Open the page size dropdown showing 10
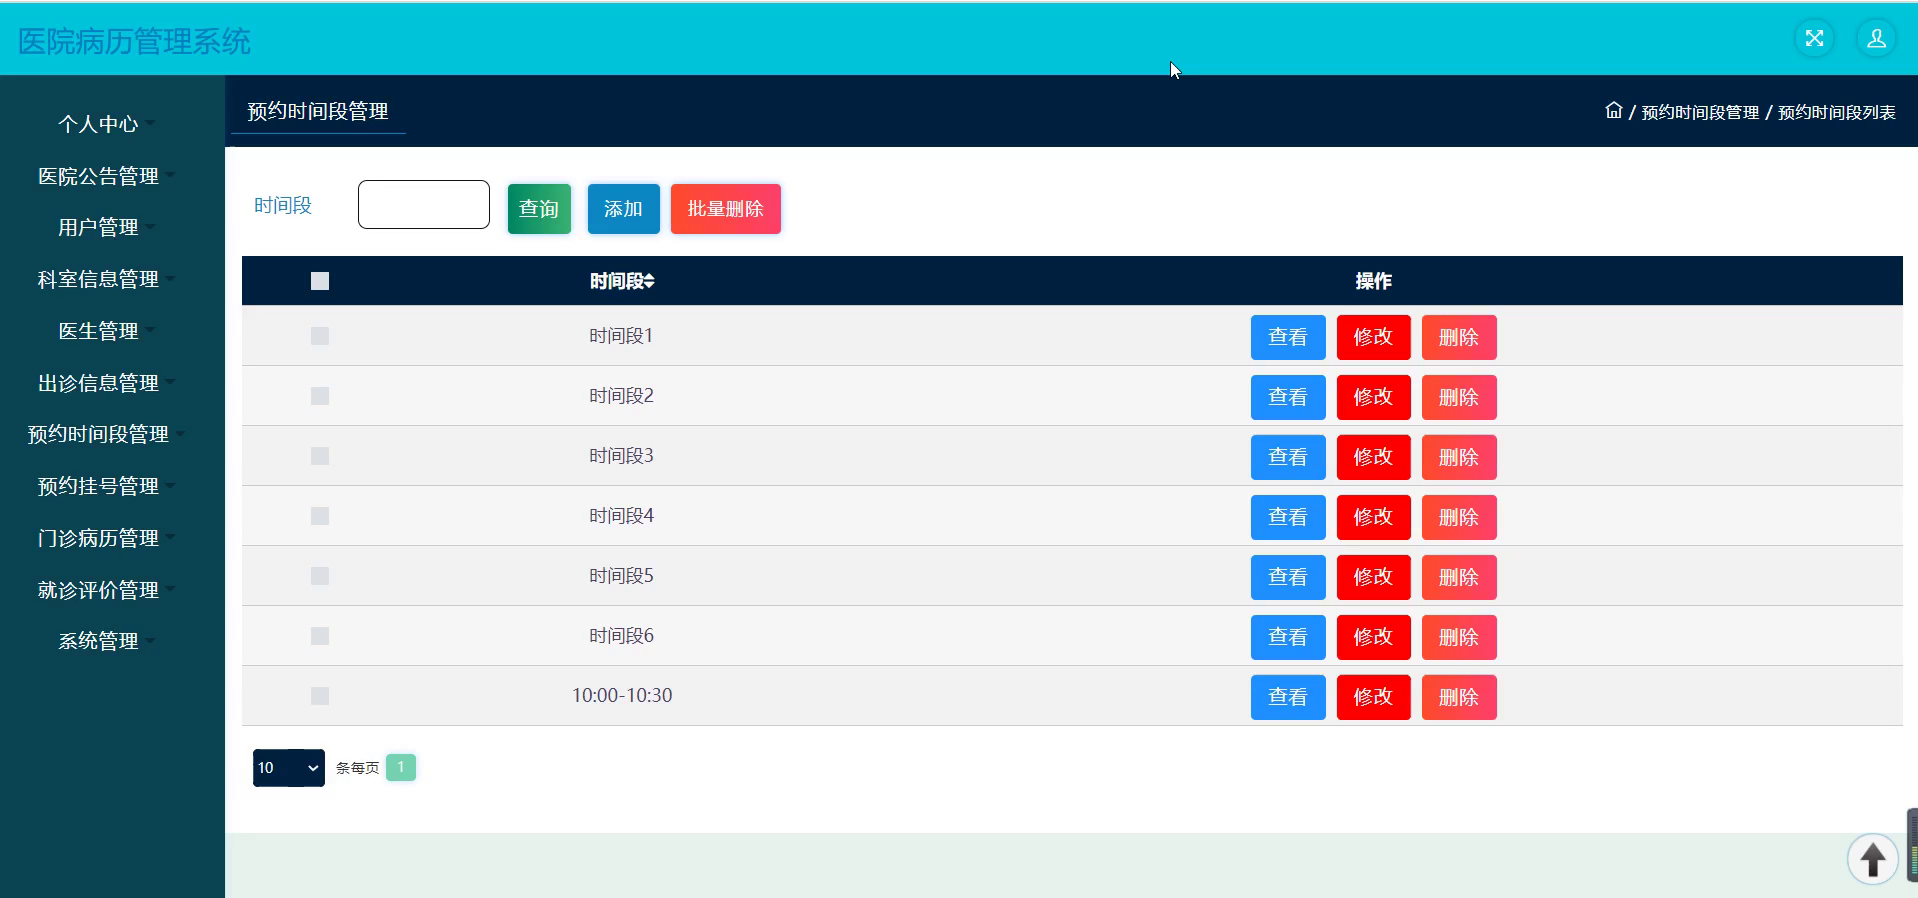Screen dimensions: 1918x898 288,768
